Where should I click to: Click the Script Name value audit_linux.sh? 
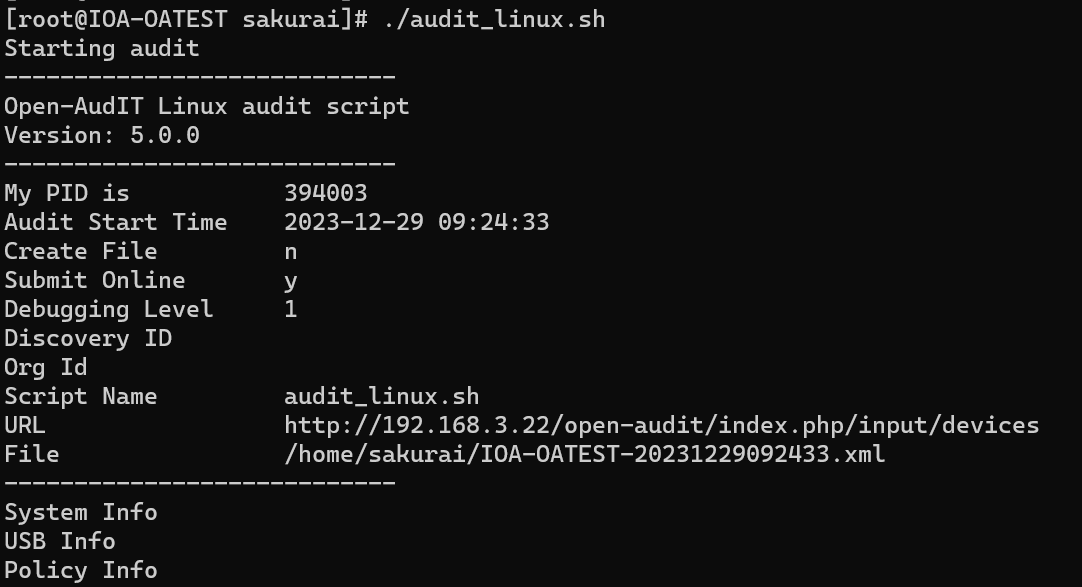pos(382,397)
